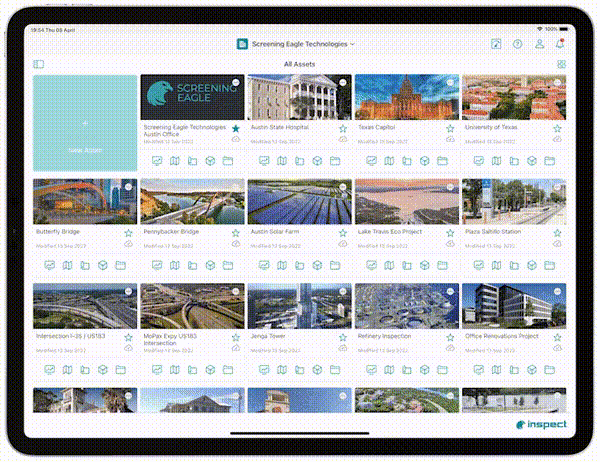The image size is (600, 462).
Task: Open dashboard icon for Austin Office asset
Action: (157, 161)
